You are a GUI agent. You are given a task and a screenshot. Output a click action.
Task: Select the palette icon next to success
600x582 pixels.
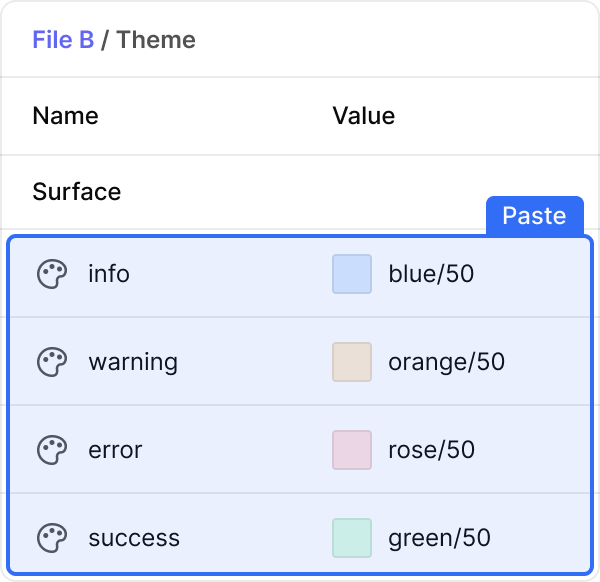(x=51, y=538)
